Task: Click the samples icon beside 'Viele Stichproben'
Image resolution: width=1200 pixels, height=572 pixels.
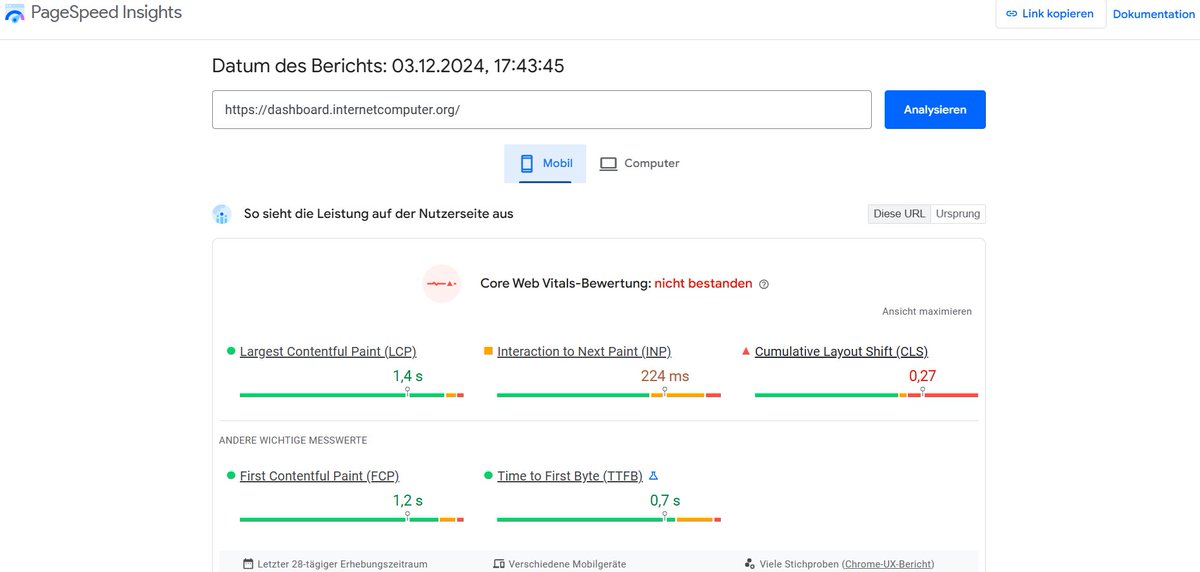Action: point(750,564)
